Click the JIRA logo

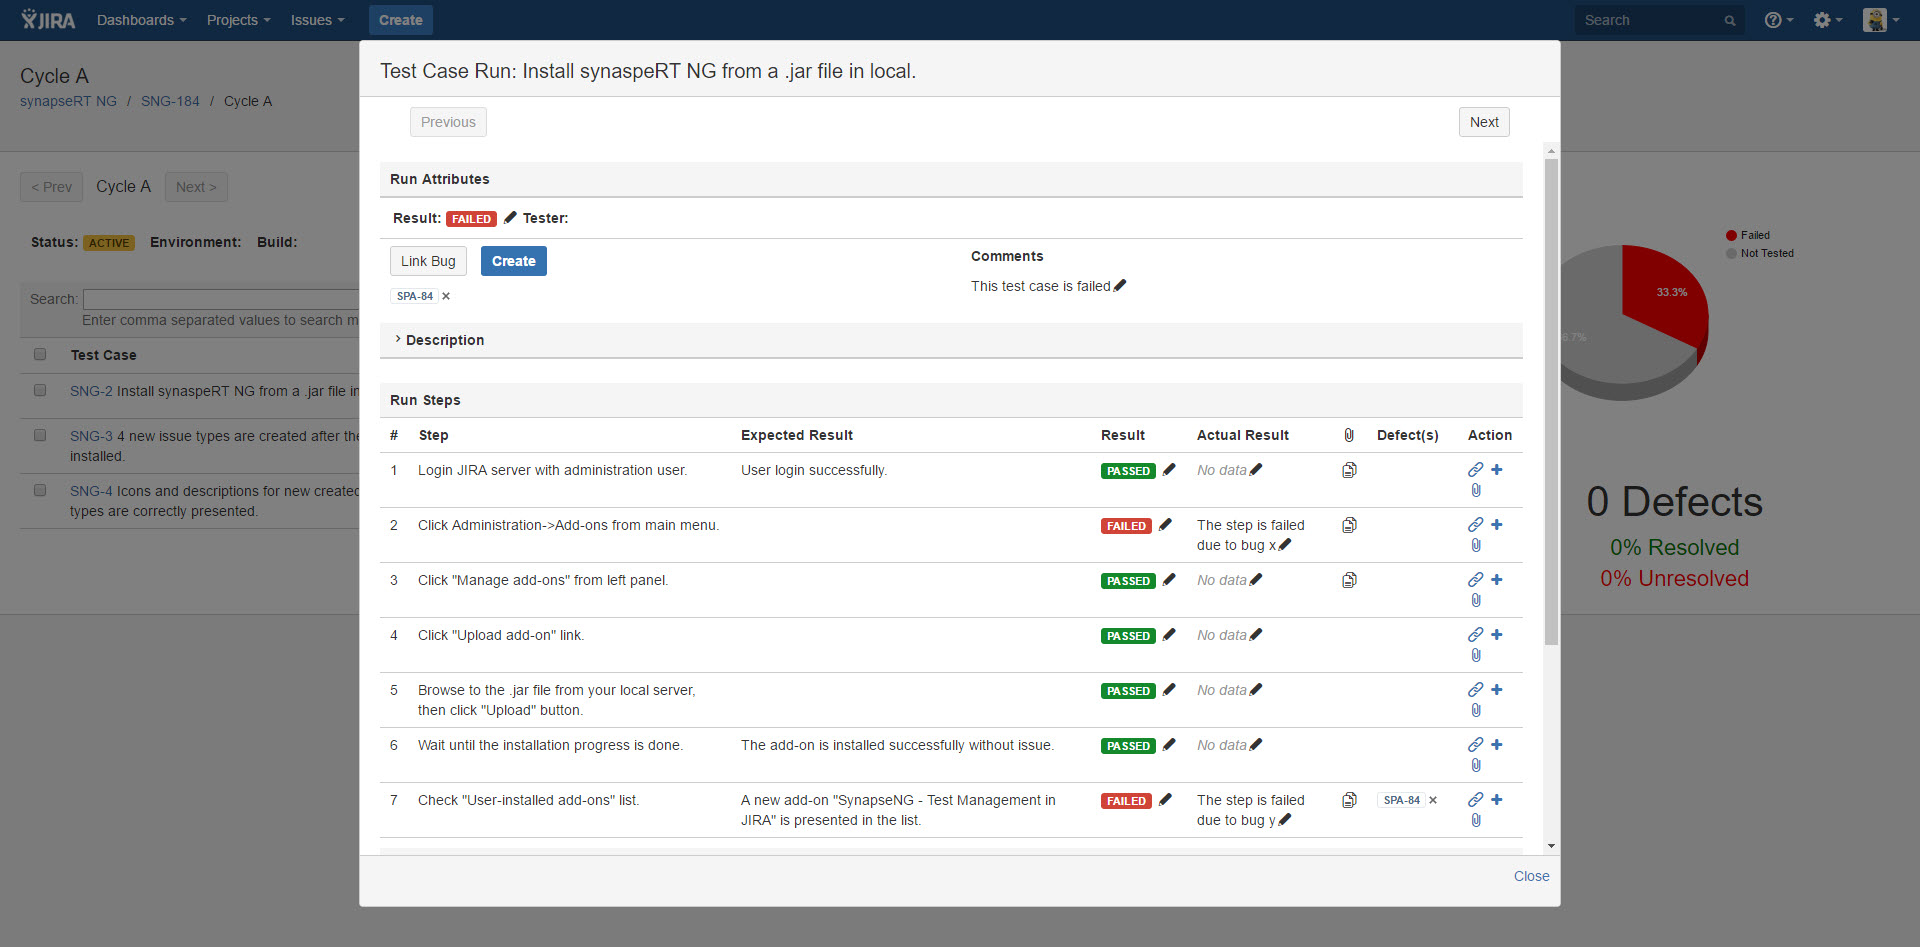coord(48,20)
